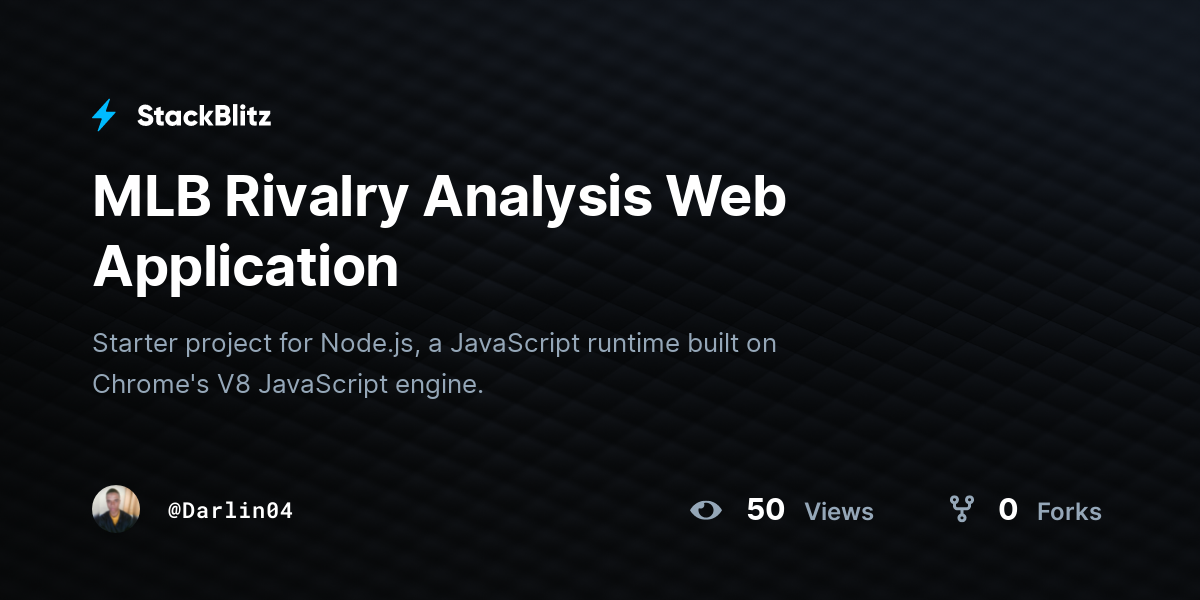
Task: Click the 0 forks number
Action: [x=1008, y=510]
